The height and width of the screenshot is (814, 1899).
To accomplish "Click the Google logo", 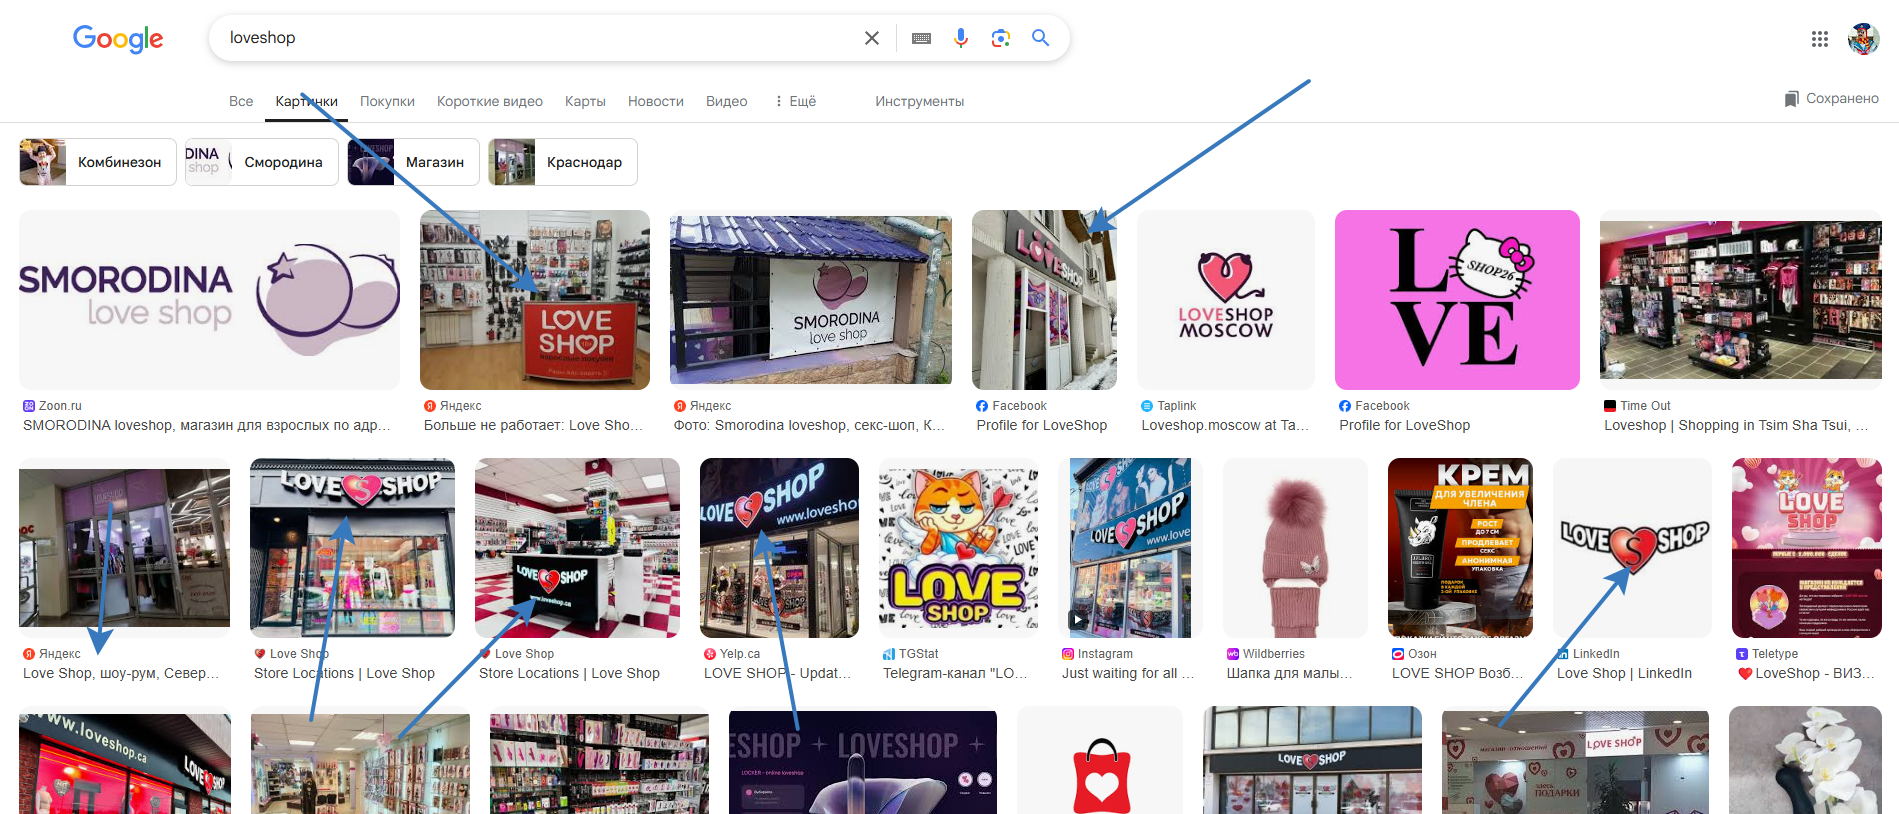I will tap(118, 39).
